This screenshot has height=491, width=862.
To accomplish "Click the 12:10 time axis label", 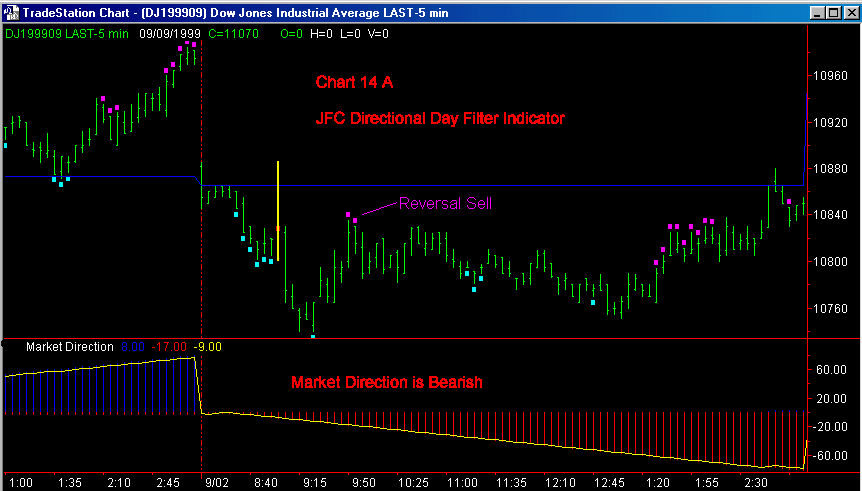I will click(560, 483).
